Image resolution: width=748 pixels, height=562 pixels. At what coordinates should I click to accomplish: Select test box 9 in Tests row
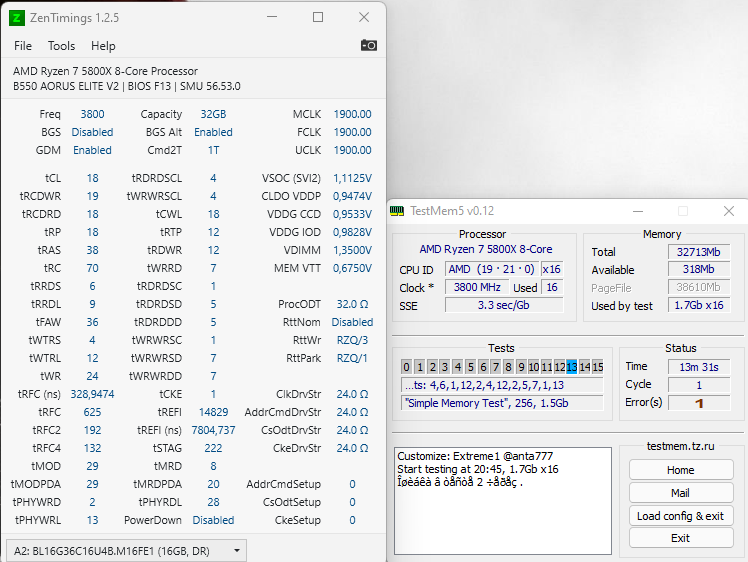coord(521,366)
